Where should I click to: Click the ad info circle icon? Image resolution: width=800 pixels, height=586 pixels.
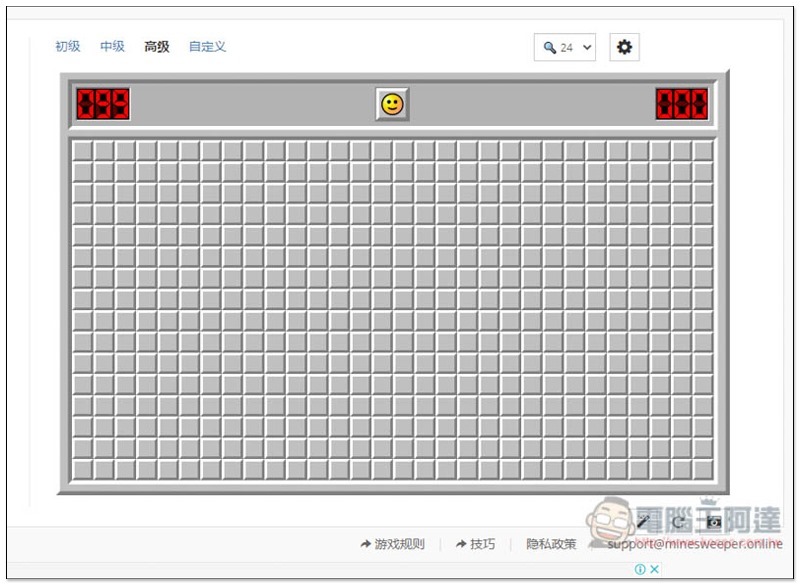[640, 569]
